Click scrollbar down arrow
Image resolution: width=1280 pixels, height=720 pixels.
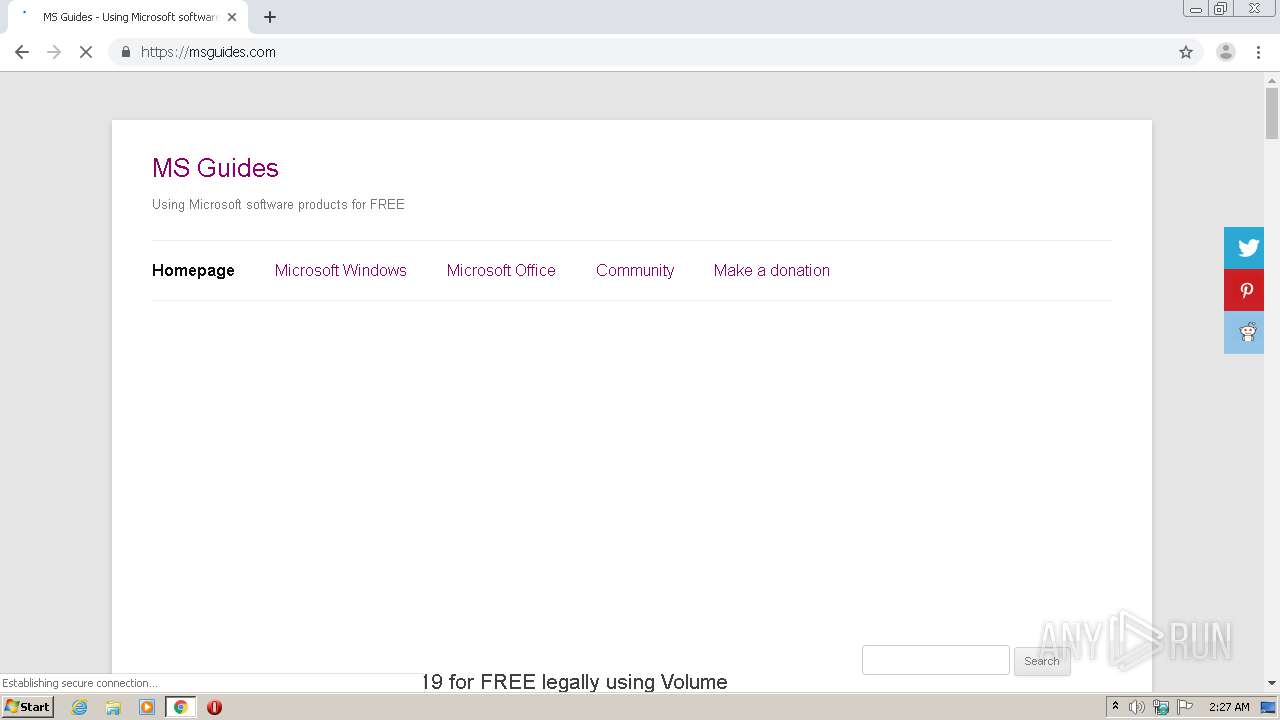tap(1272, 683)
